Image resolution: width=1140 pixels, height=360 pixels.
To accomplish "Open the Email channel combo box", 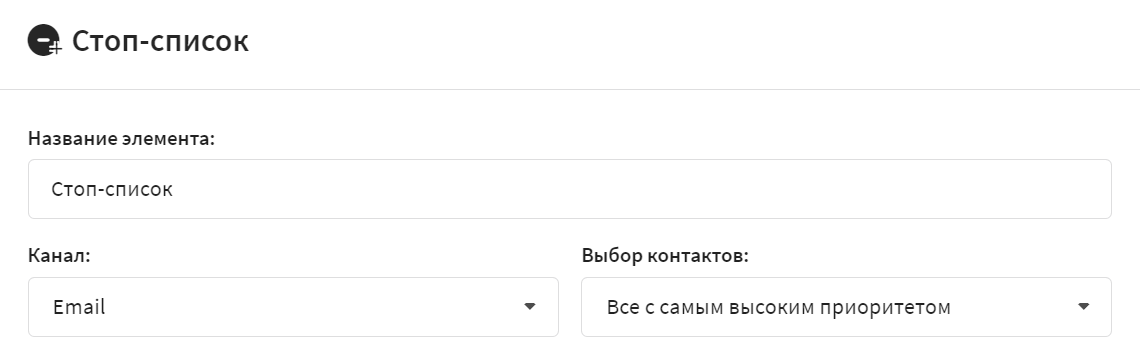I will (293, 307).
